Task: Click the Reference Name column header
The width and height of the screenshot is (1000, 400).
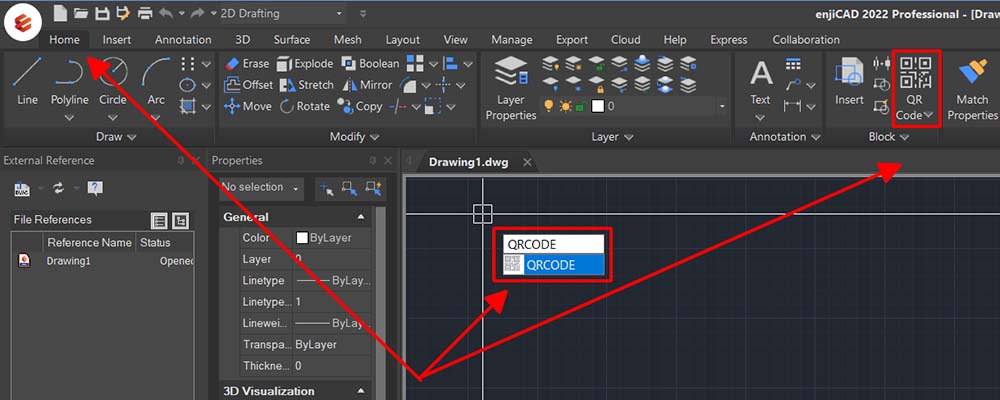Action: pos(89,242)
